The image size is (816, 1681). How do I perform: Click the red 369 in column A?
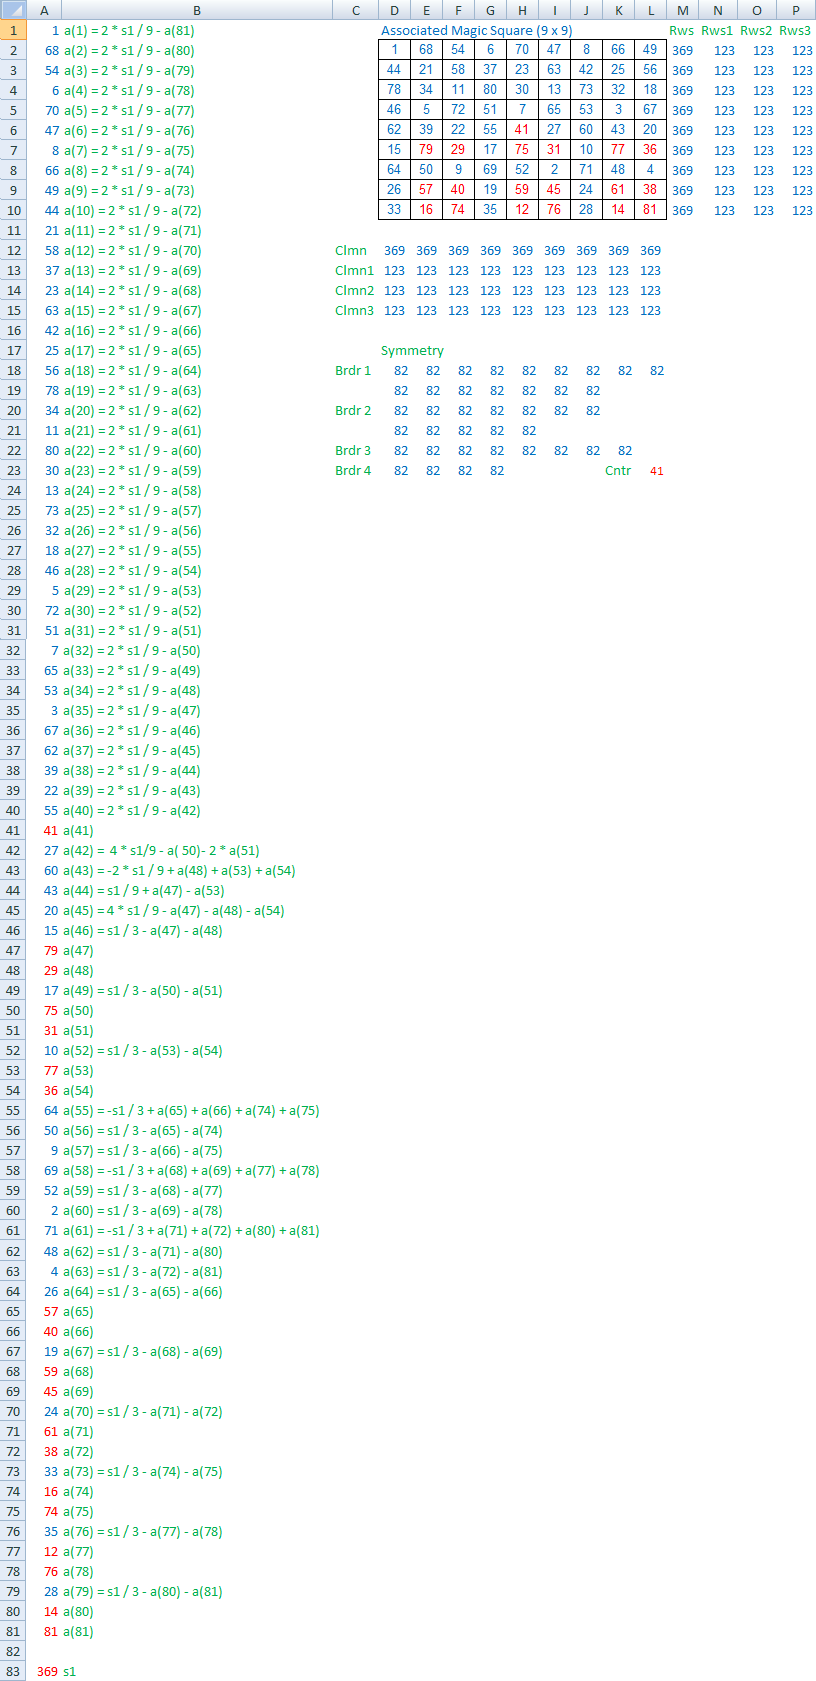(47, 1671)
